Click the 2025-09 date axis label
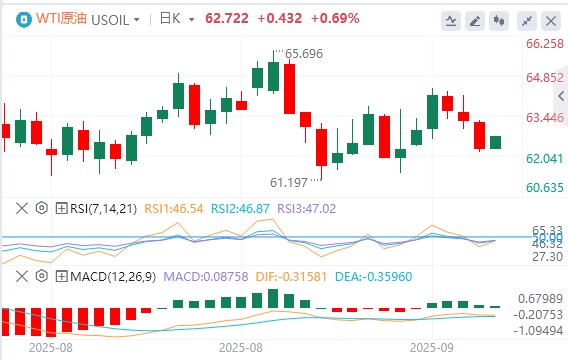568x360 pixels. (431, 348)
